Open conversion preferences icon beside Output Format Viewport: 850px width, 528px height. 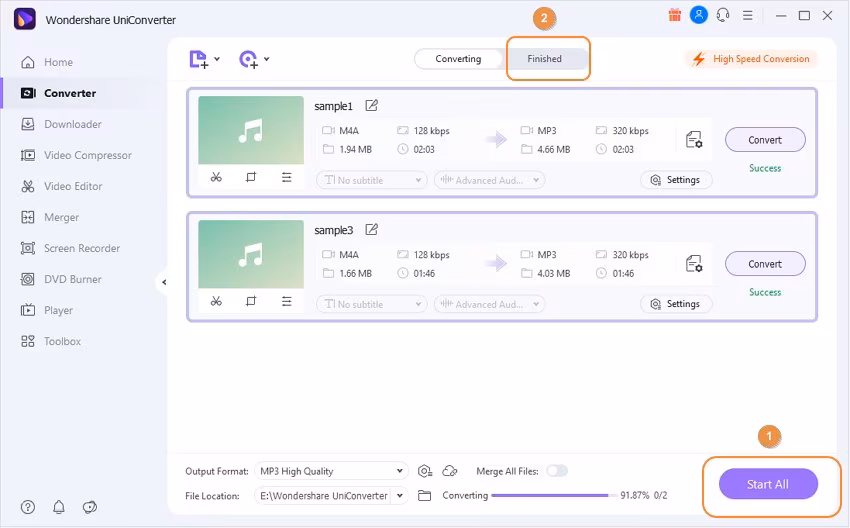pos(425,471)
